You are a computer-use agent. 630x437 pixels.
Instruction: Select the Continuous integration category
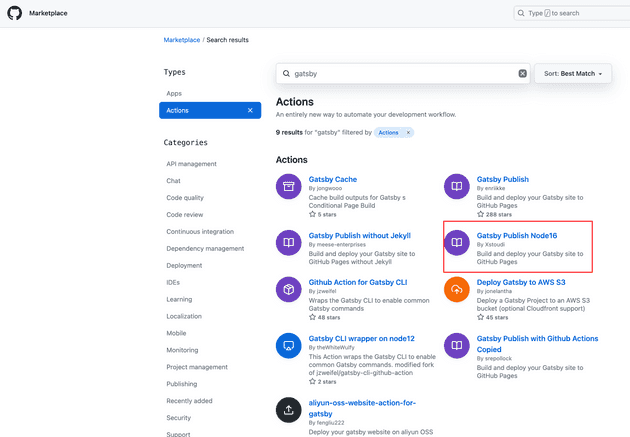coord(199,232)
